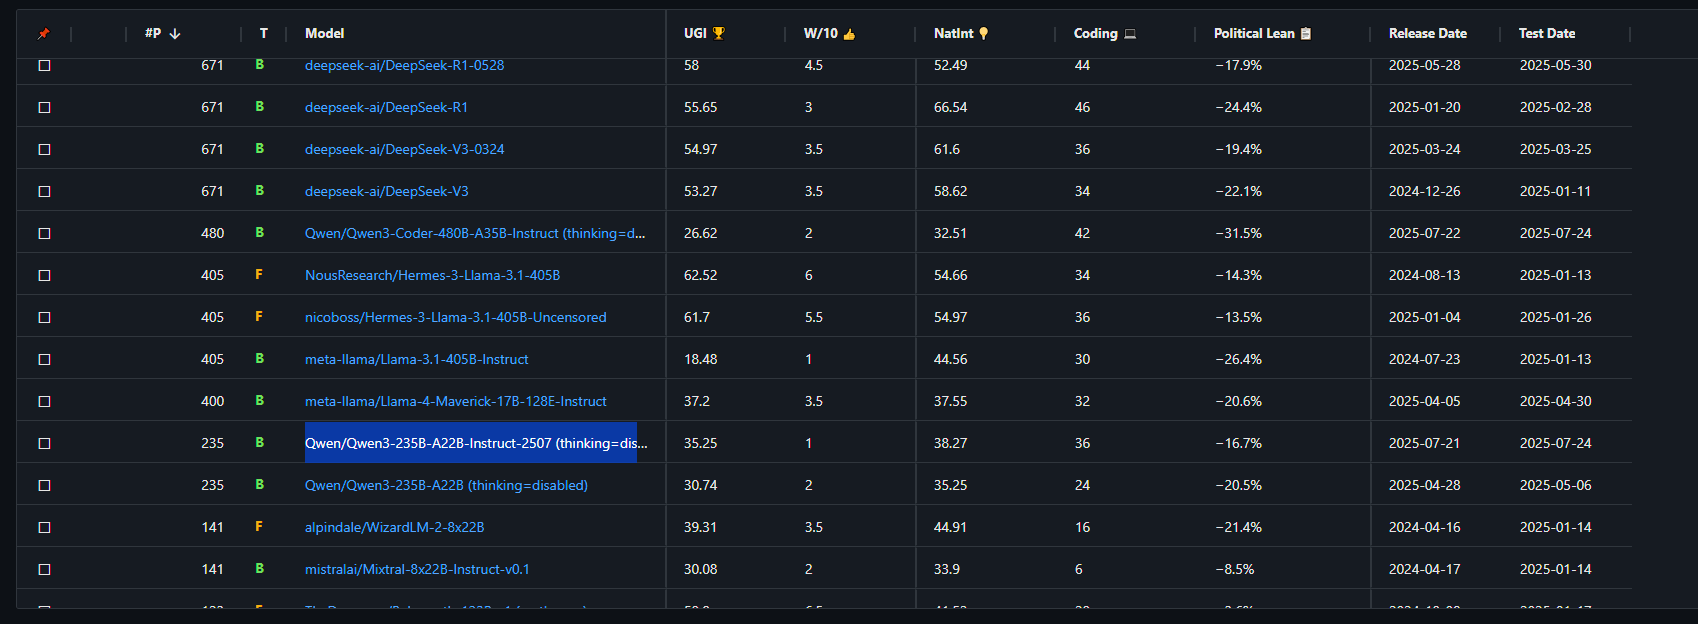The image size is (1698, 624).
Task: Sort by #P column header
Action: 153,33
